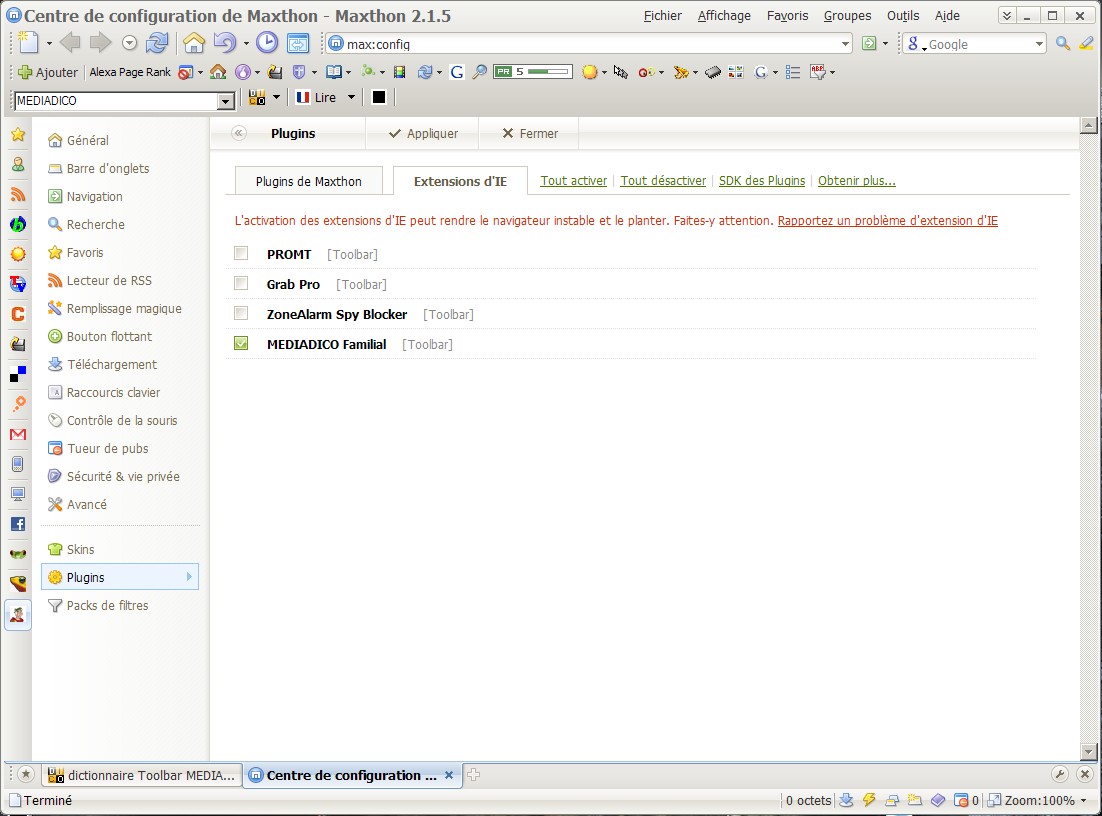Click the bulleted list toolbar icon
Viewport: 1102px width, 816px height.
(793, 72)
